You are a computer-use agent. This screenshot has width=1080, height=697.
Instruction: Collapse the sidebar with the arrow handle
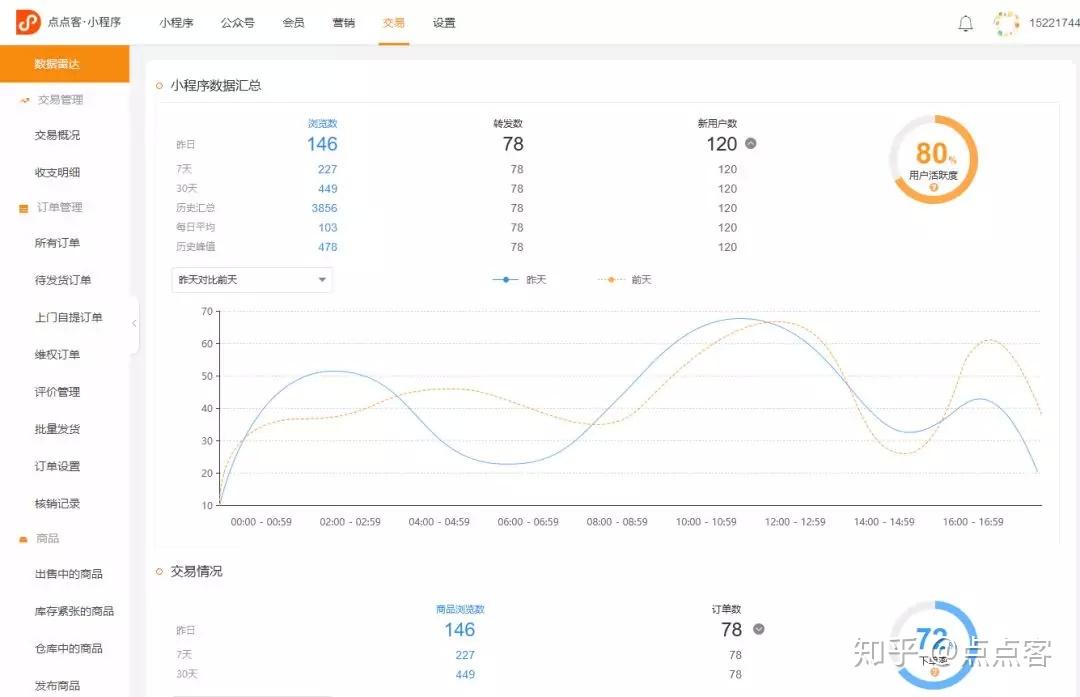[134, 324]
